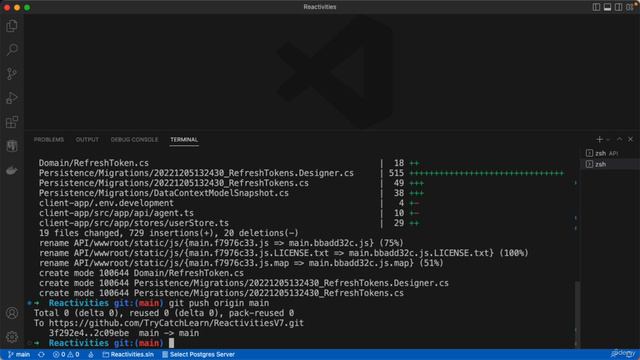This screenshot has height=360, width=640.
Task: Click the '19 files changed' summary line
Action: tap(169, 233)
